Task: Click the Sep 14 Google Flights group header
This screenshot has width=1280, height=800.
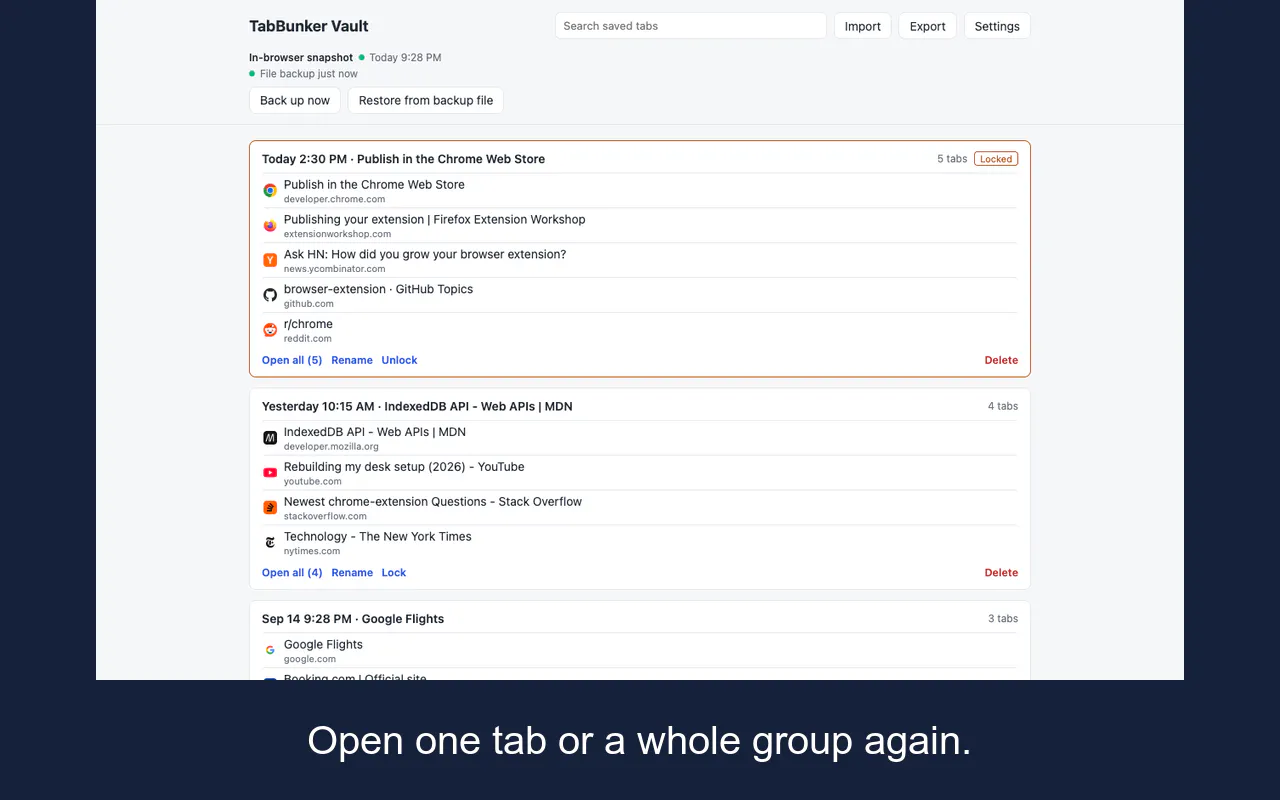Action: pos(353,619)
